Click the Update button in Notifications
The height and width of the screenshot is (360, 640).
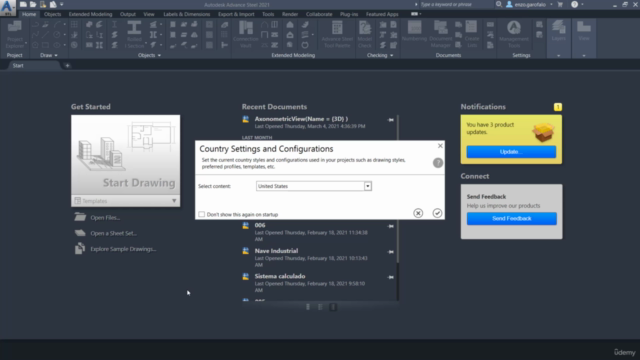click(x=511, y=152)
